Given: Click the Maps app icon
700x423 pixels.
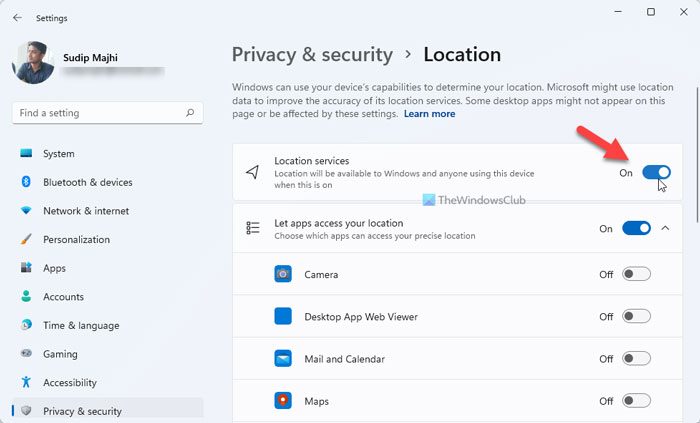Looking at the screenshot, I should (284, 401).
